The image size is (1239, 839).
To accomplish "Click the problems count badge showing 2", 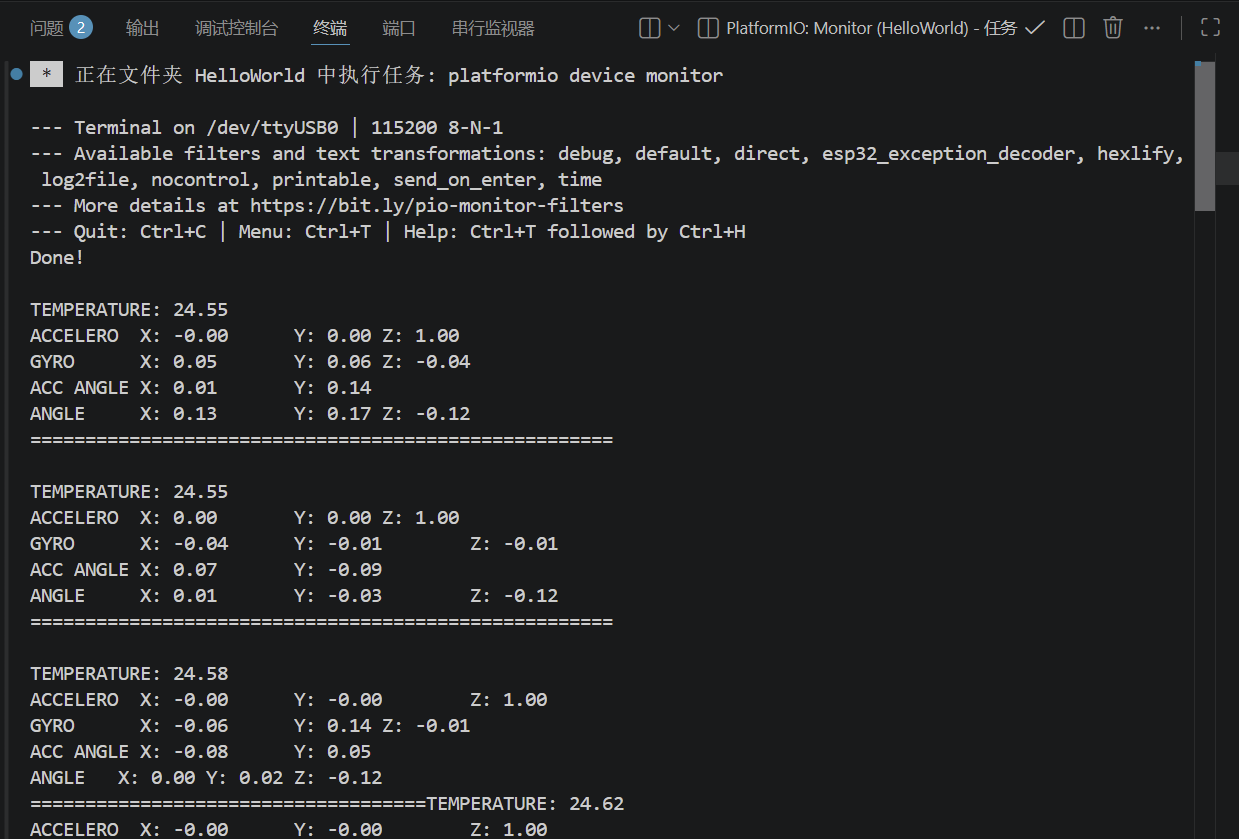I will [x=81, y=27].
